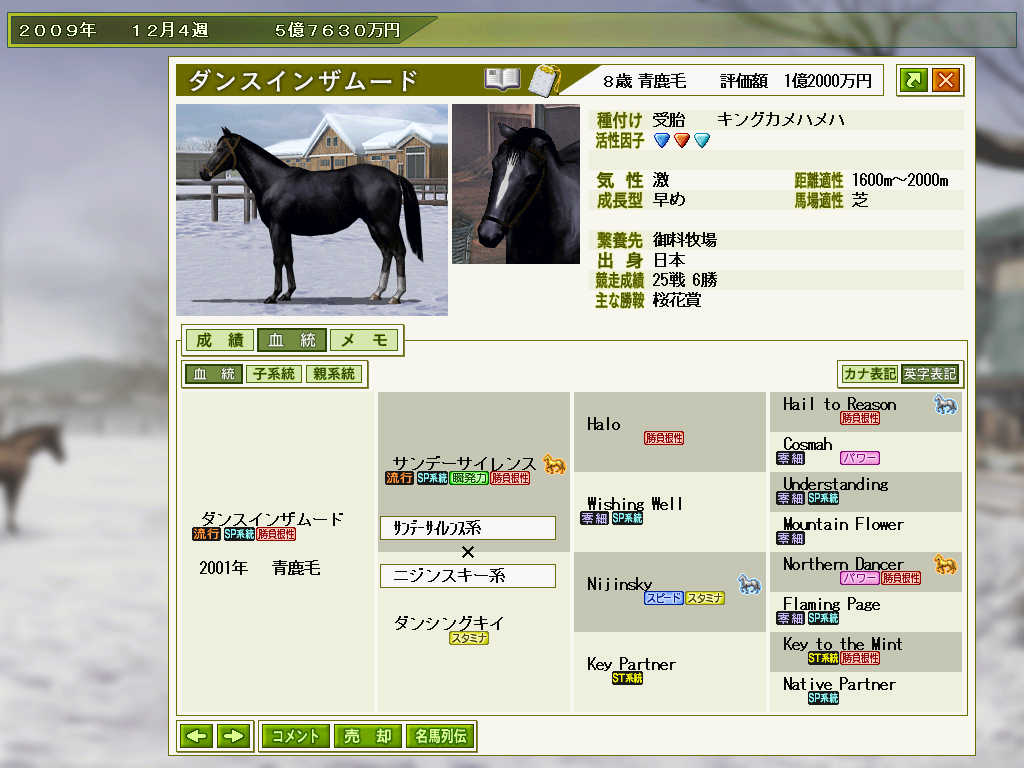Select the 子系統 sub-tab
This screenshot has width=1024, height=768.
point(274,374)
